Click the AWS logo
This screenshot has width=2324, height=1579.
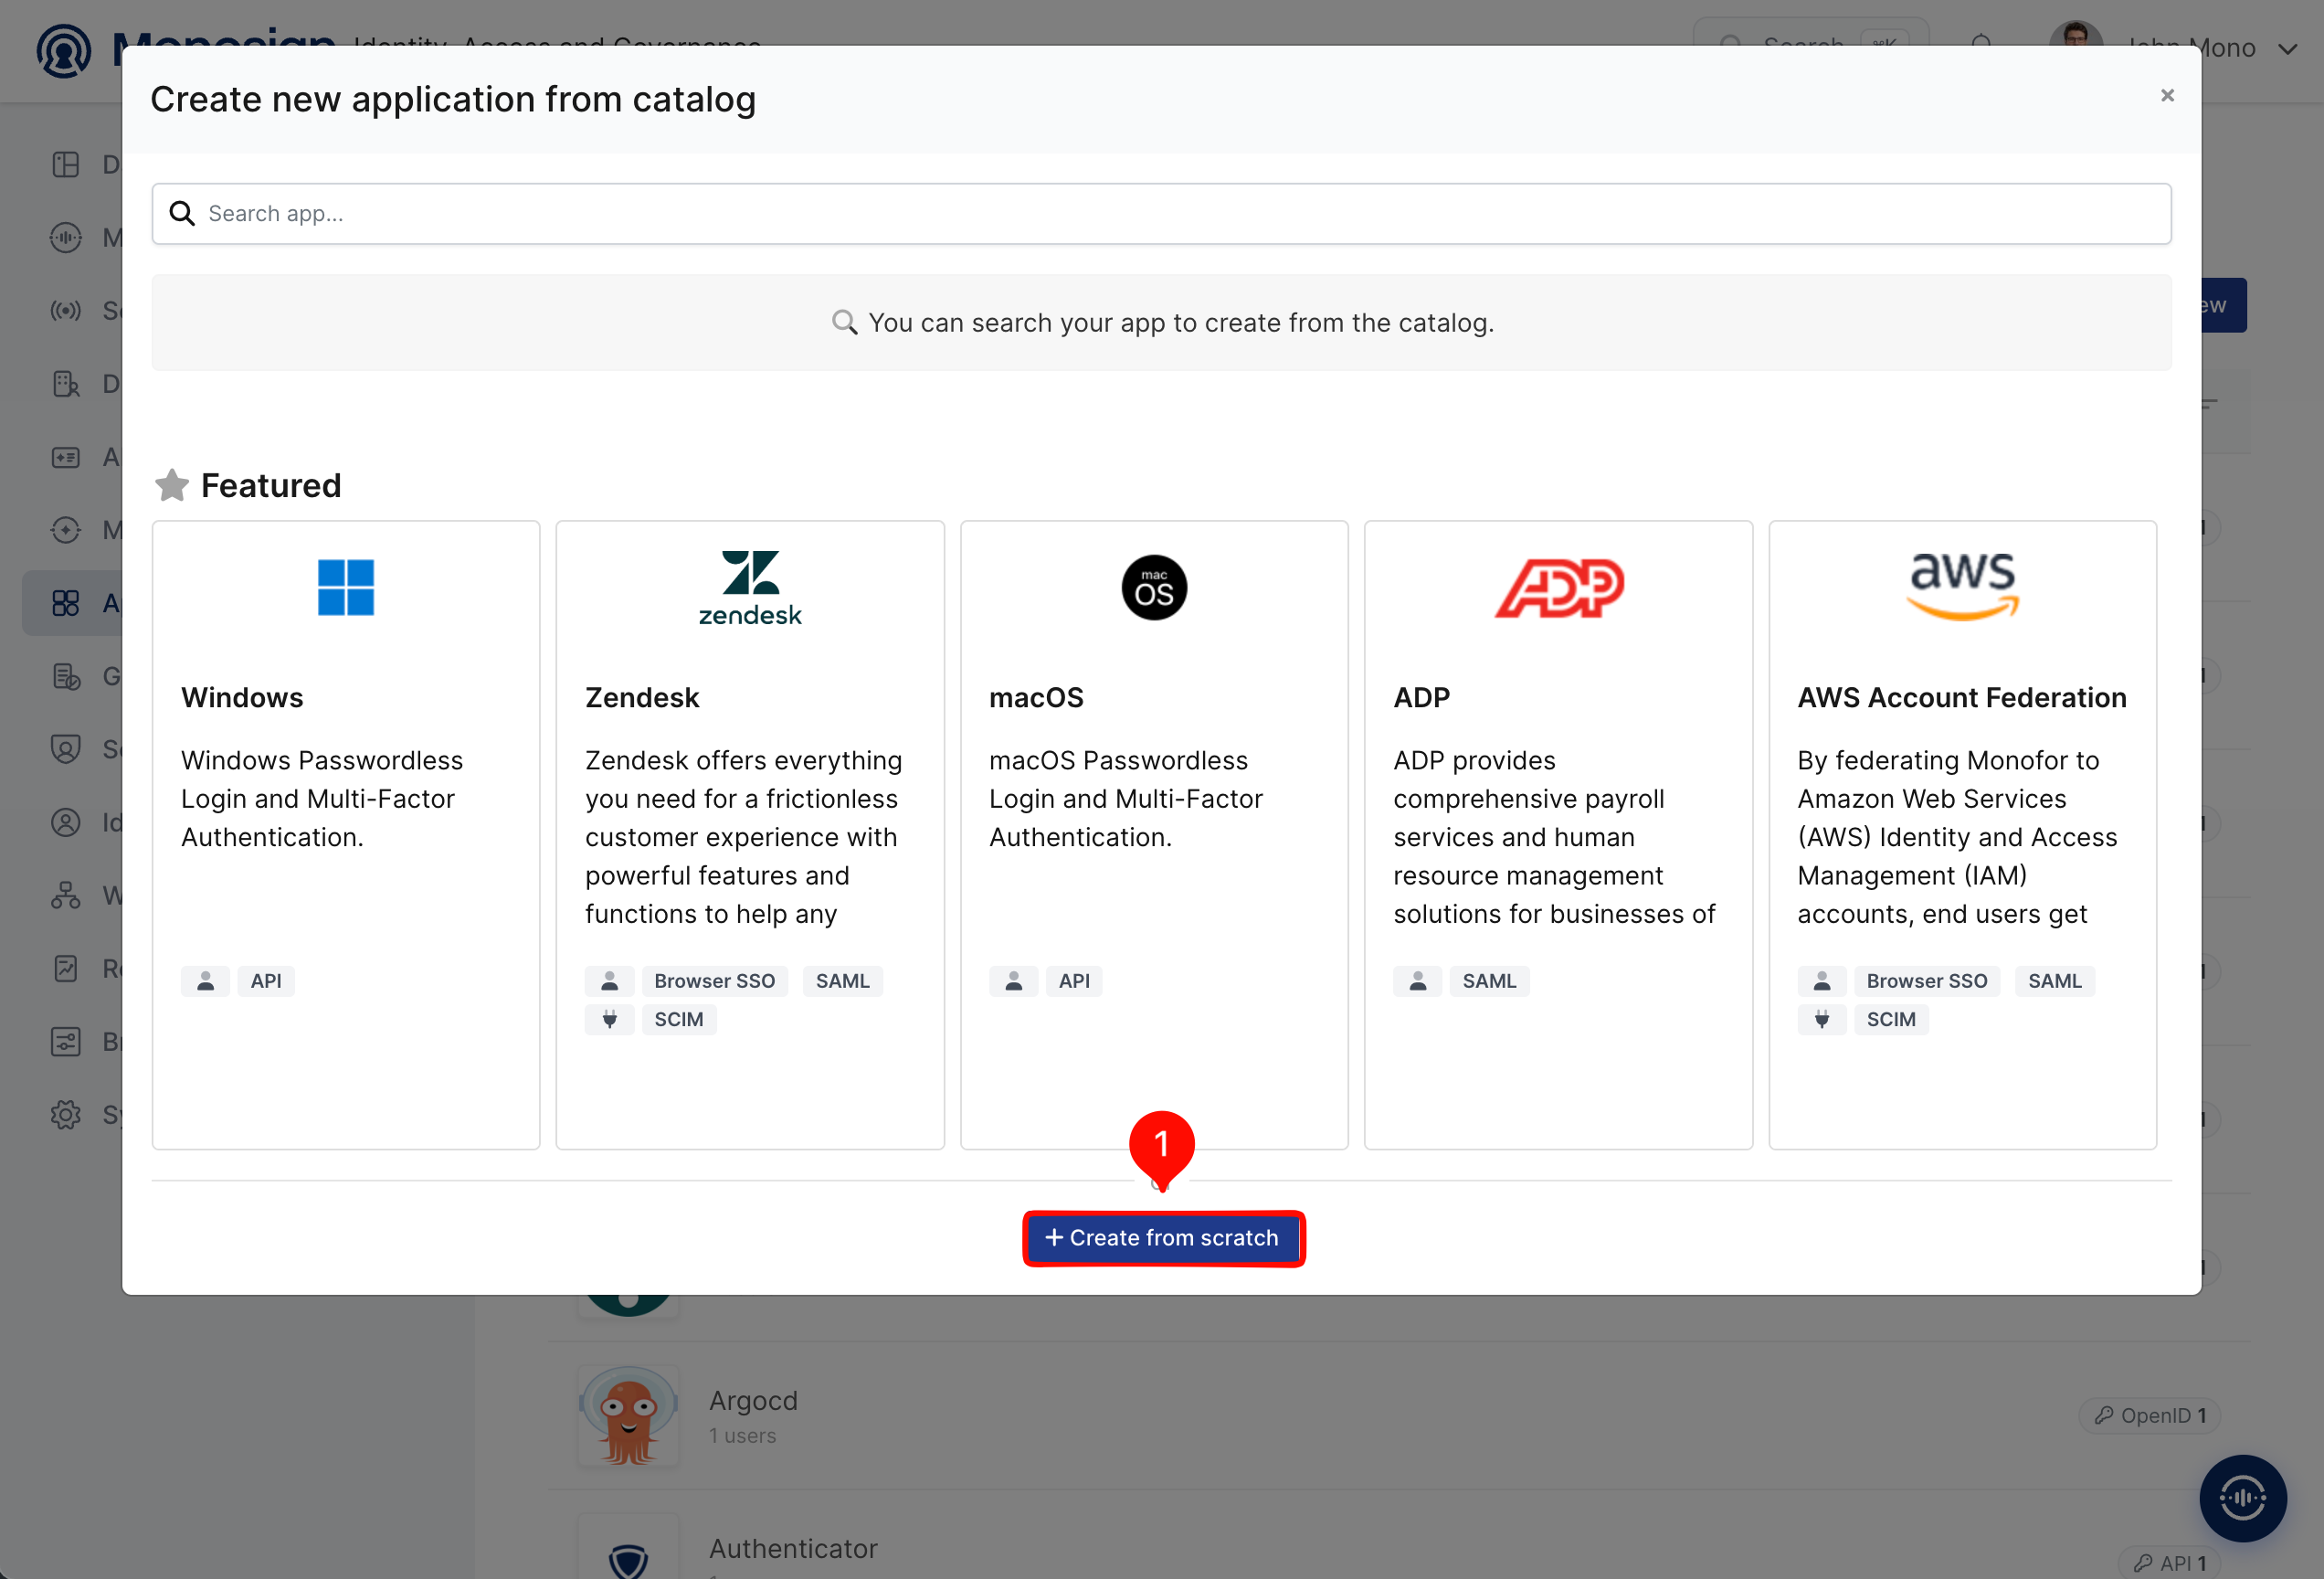(x=1962, y=587)
